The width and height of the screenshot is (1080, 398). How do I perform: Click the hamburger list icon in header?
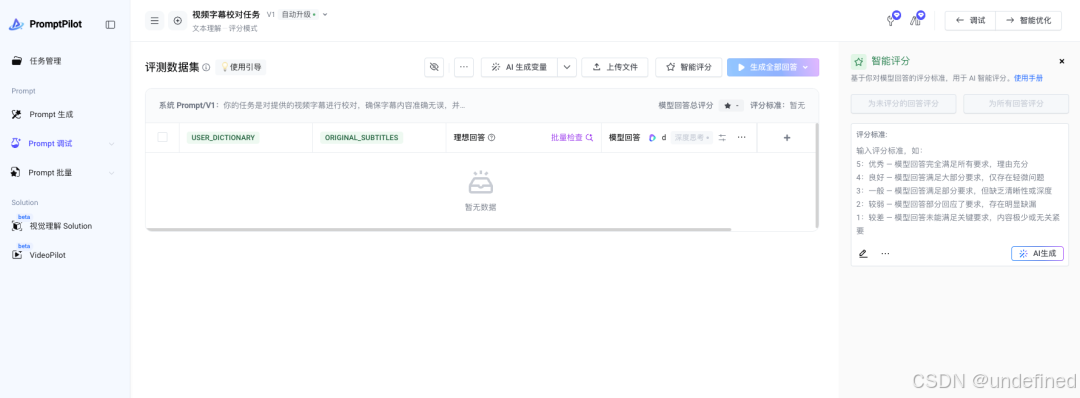(154, 21)
